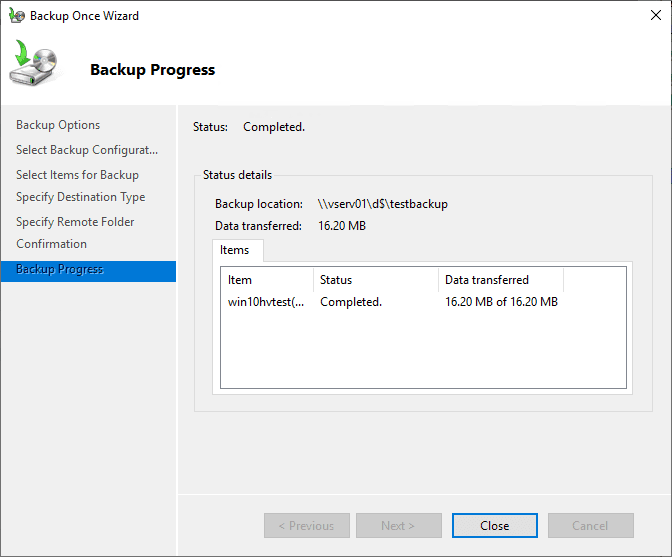The image size is (672, 557).
Task: Select the Backup Progress step
Action: pyautogui.click(x=60, y=270)
